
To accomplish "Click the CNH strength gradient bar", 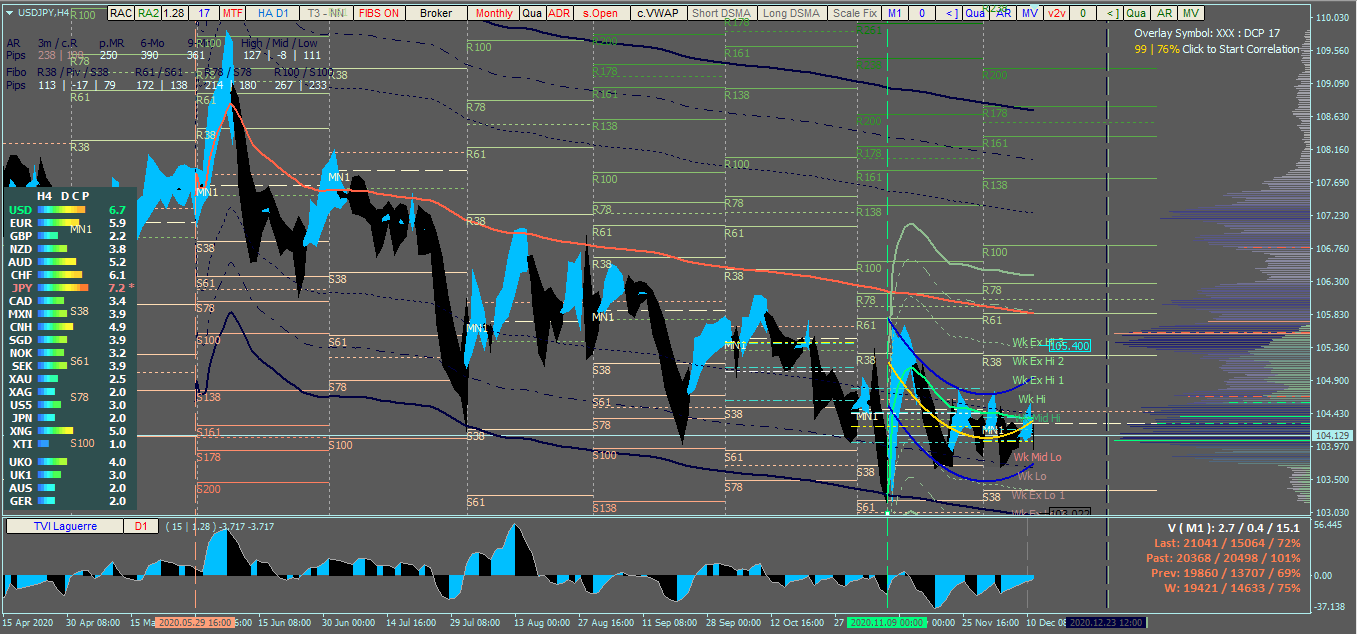I will tap(56, 326).
